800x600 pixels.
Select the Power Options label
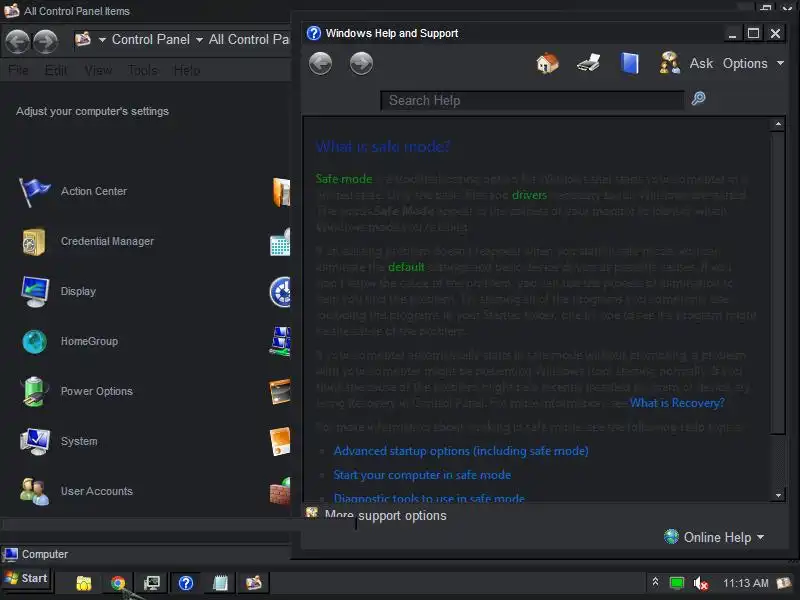(x=96, y=391)
